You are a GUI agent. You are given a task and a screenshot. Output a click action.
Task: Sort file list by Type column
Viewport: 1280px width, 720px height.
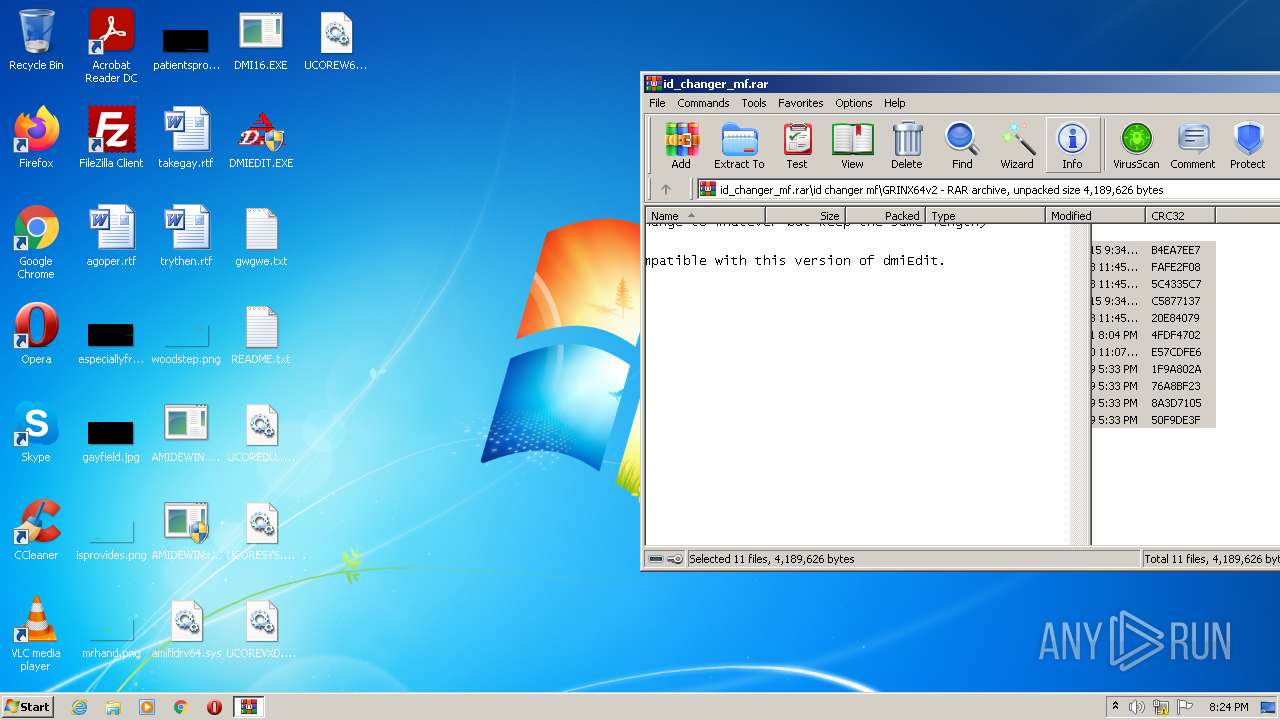[x=986, y=215]
